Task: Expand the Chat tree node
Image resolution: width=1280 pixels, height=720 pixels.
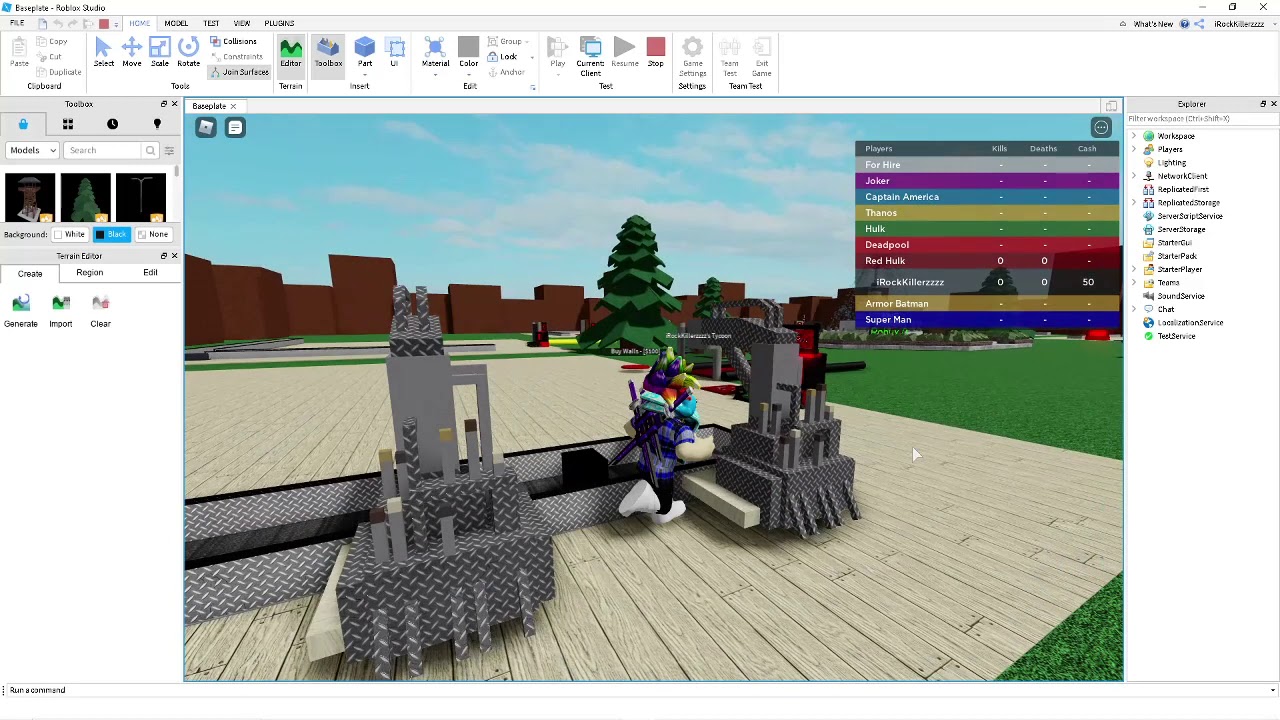Action: (x=1134, y=310)
